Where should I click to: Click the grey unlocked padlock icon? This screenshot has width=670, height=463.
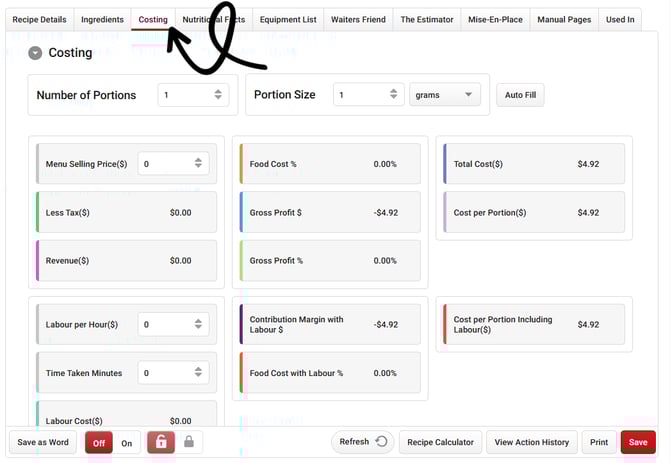pyautogui.click(x=189, y=441)
